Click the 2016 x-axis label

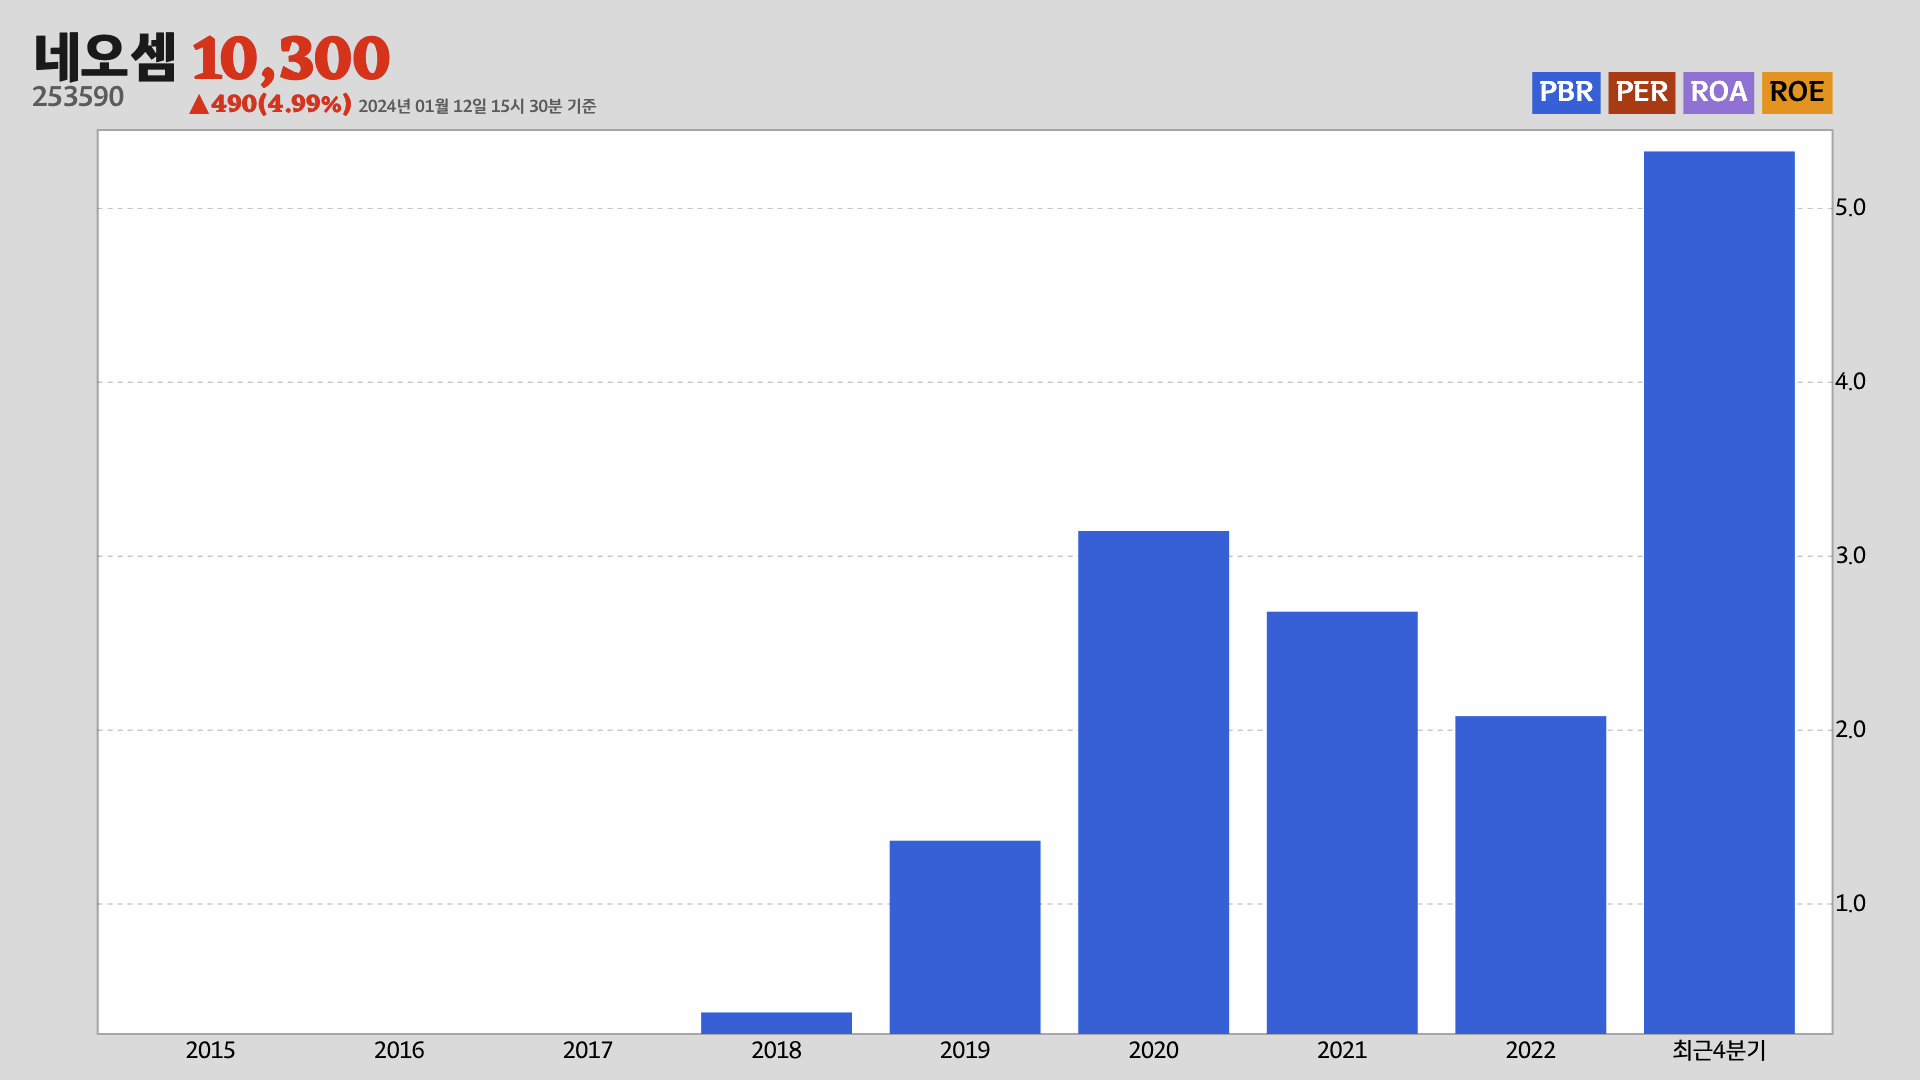pos(399,1051)
